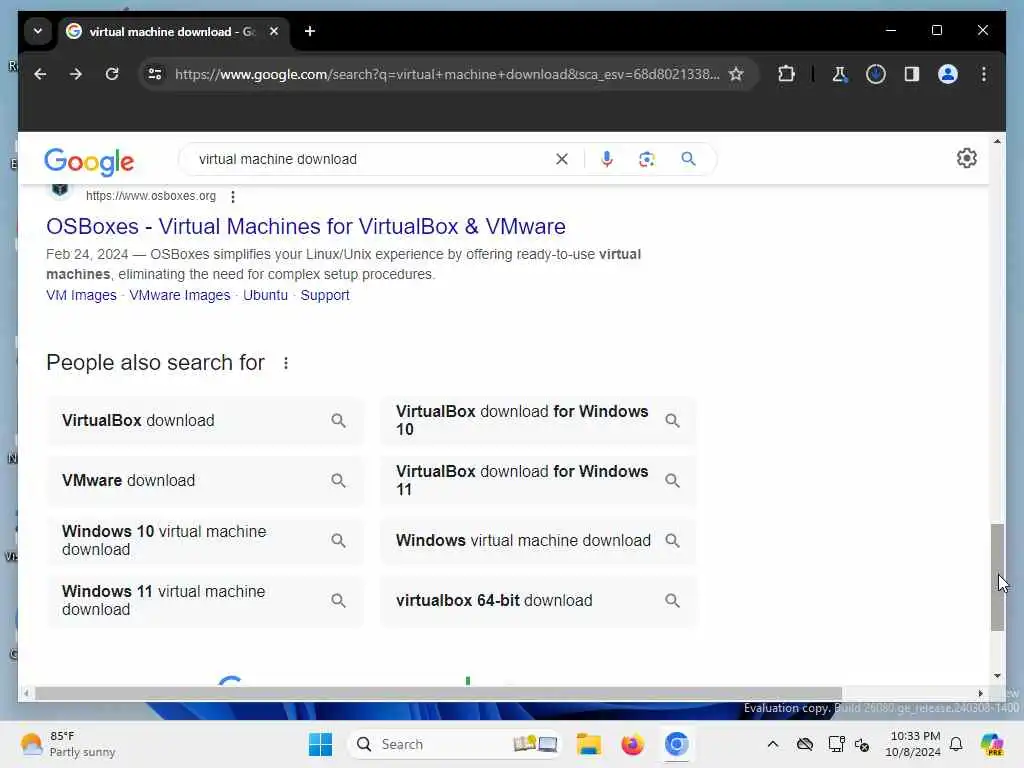Open the Support sitelink
Viewport: 1024px width, 768px height.
tap(325, 295)
